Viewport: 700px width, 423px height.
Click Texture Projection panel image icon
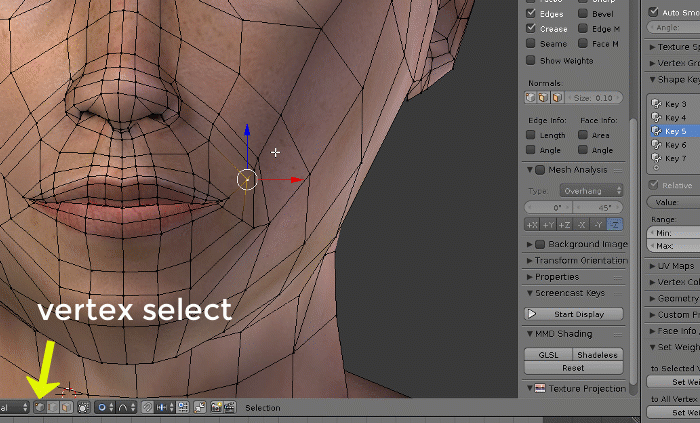click(x=540, y=388)
